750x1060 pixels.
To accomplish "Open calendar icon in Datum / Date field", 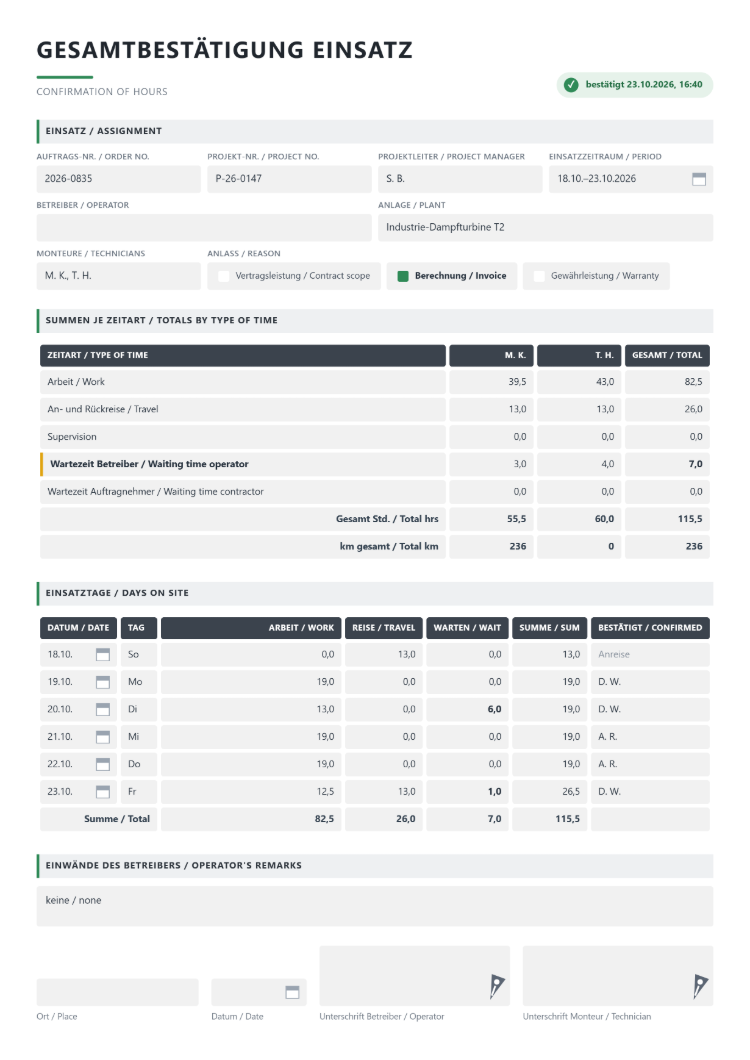I will click(292, 992).
